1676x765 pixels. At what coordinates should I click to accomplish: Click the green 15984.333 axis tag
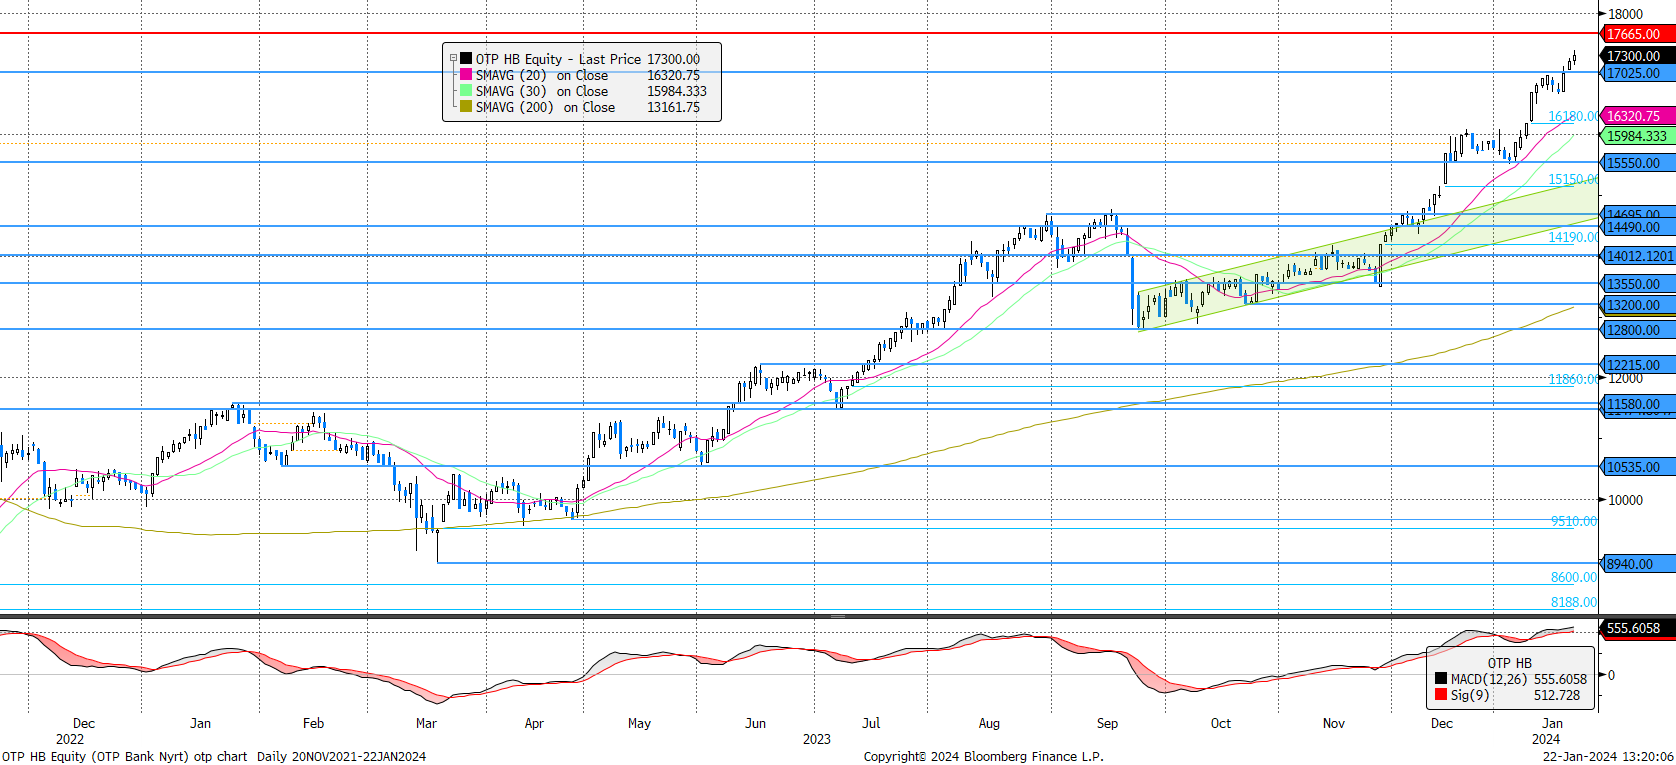pos(1638,136)
